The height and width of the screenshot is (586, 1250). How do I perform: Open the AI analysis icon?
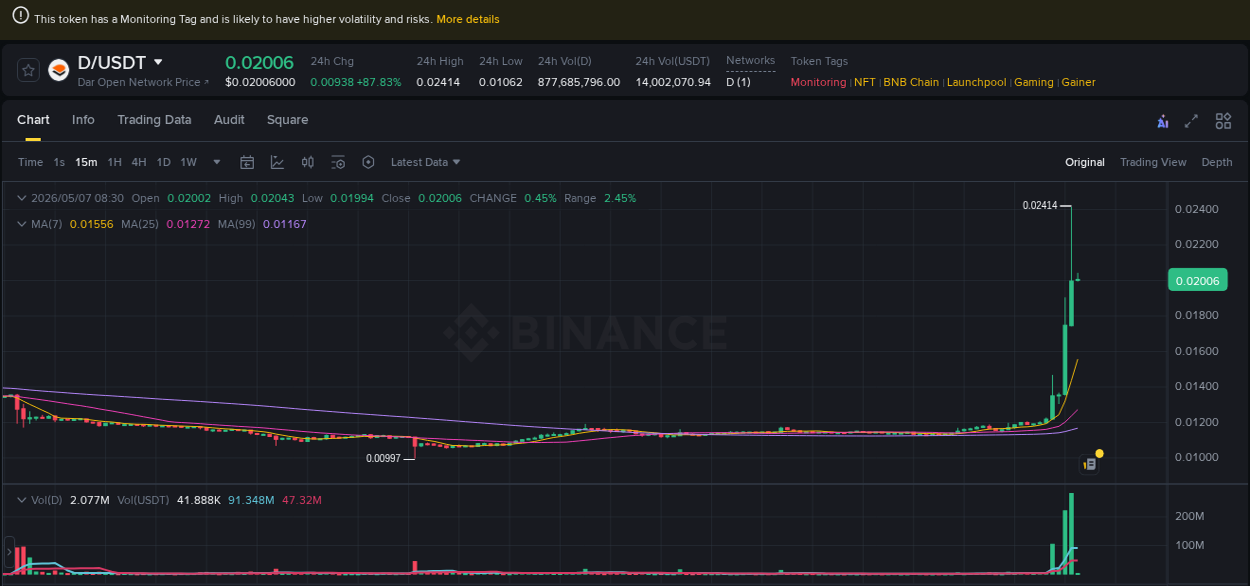(1162, 121)
